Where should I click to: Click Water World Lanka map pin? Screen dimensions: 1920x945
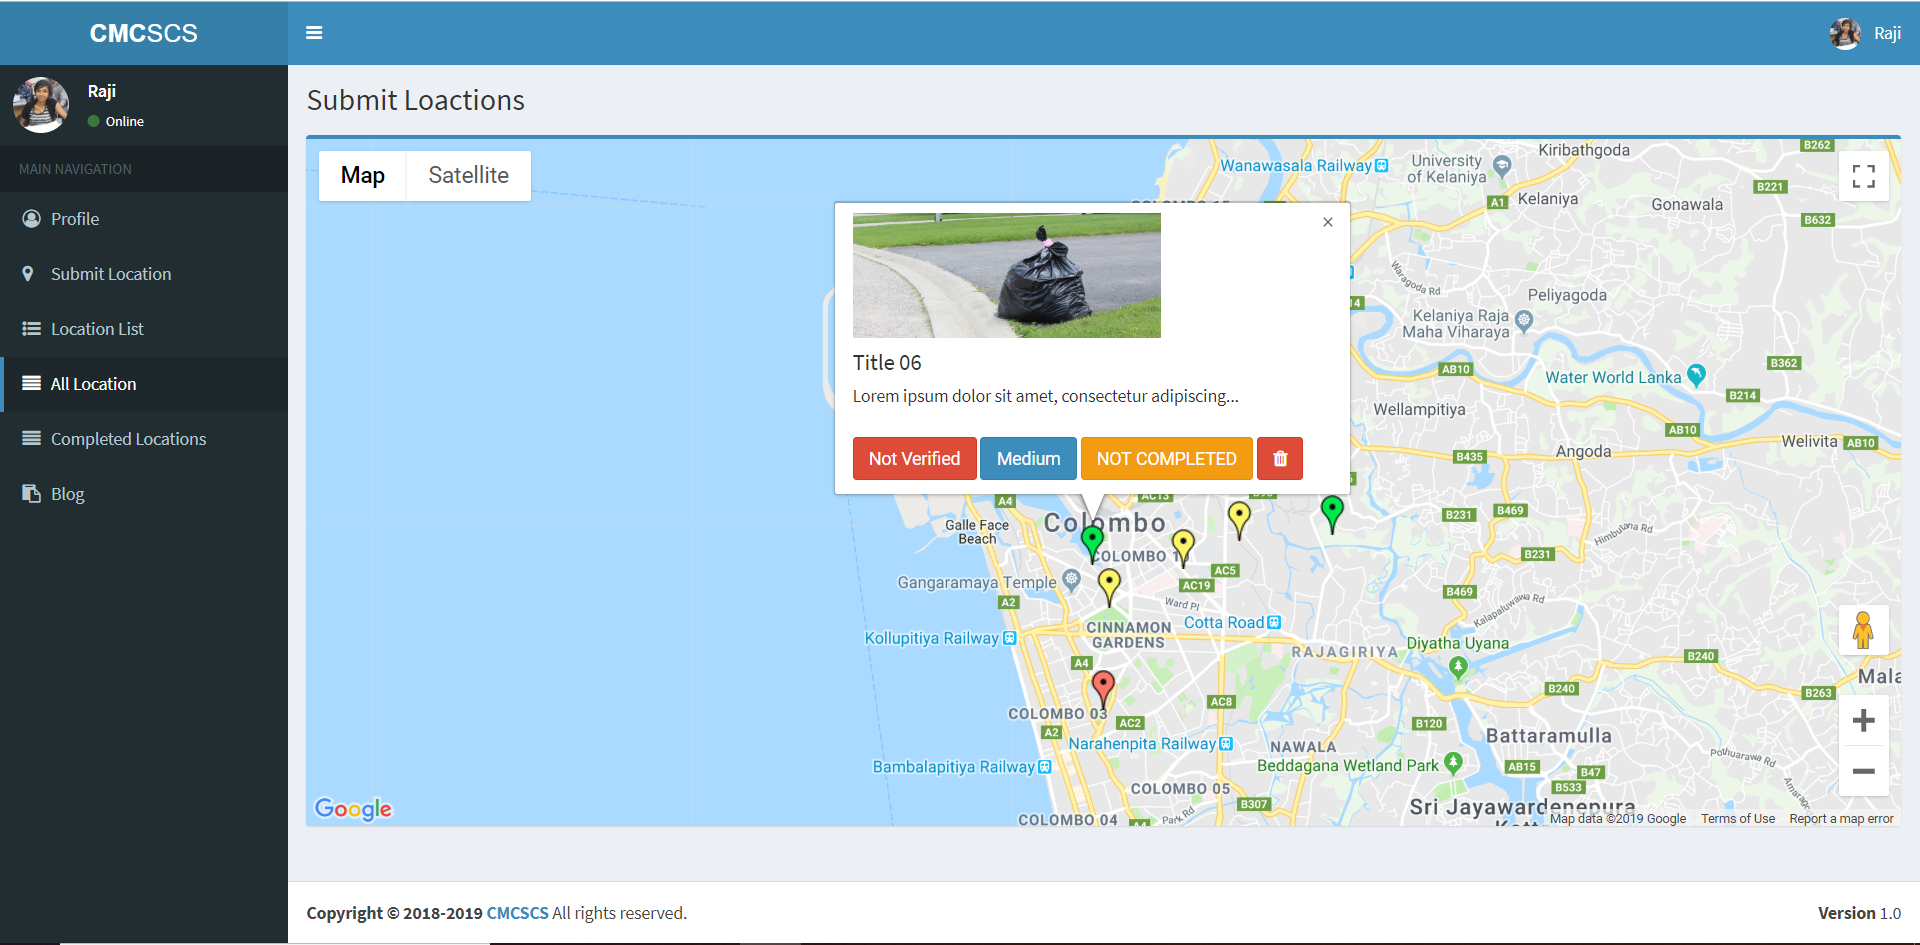(x=1696, y=376)
